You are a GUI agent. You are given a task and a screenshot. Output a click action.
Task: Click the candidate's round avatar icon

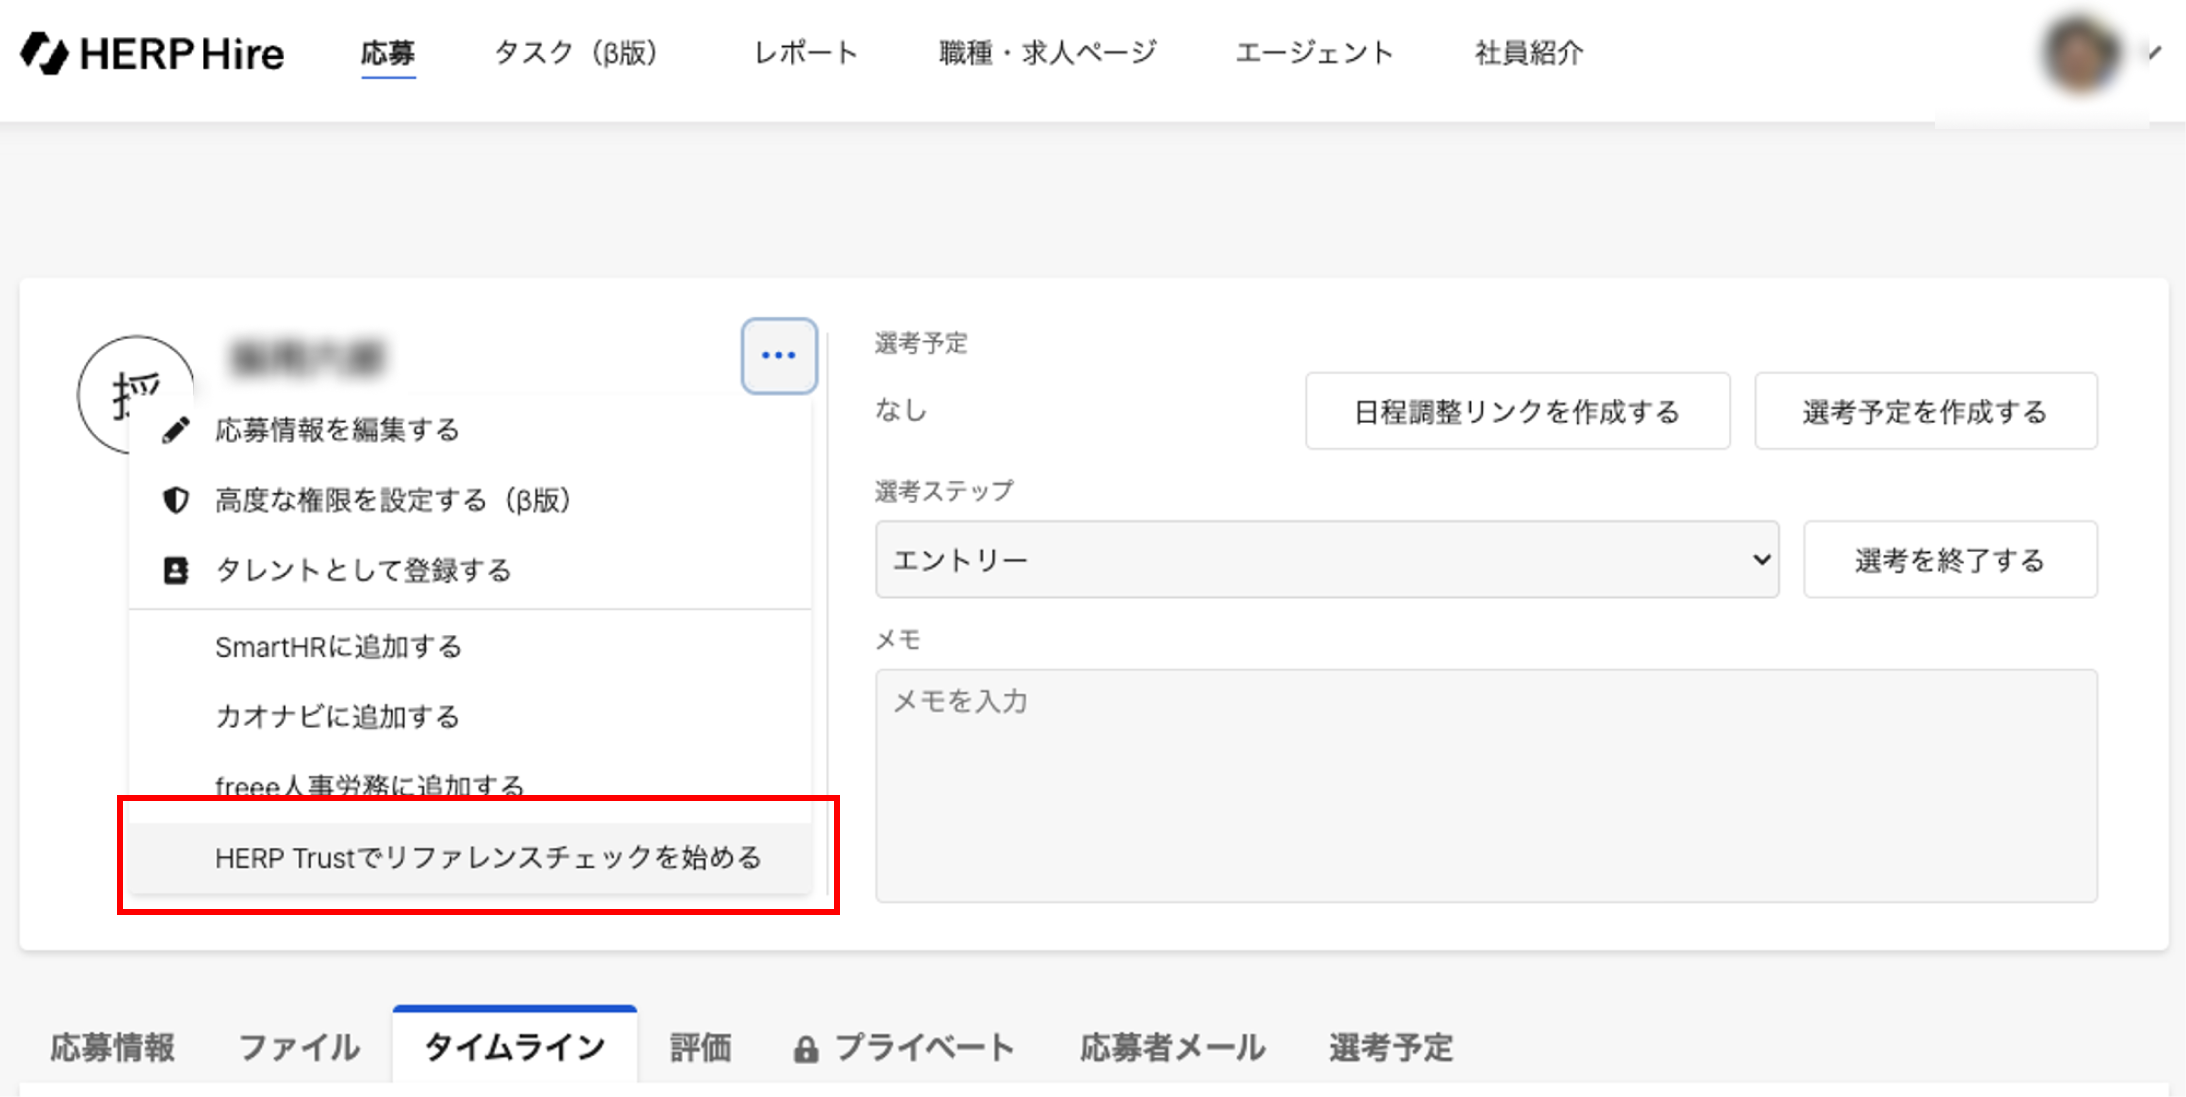(x=136, y=394)
